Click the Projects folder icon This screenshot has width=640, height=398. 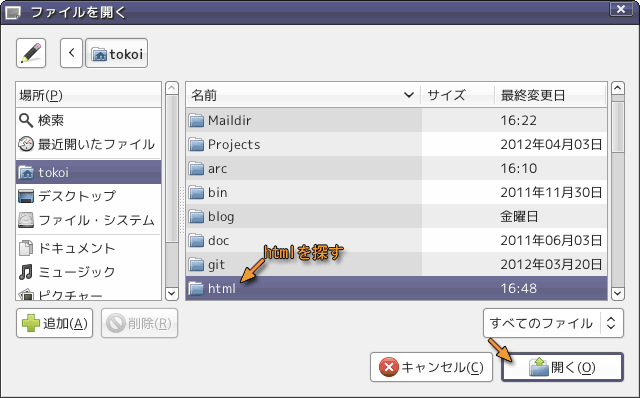click(196, 145)
